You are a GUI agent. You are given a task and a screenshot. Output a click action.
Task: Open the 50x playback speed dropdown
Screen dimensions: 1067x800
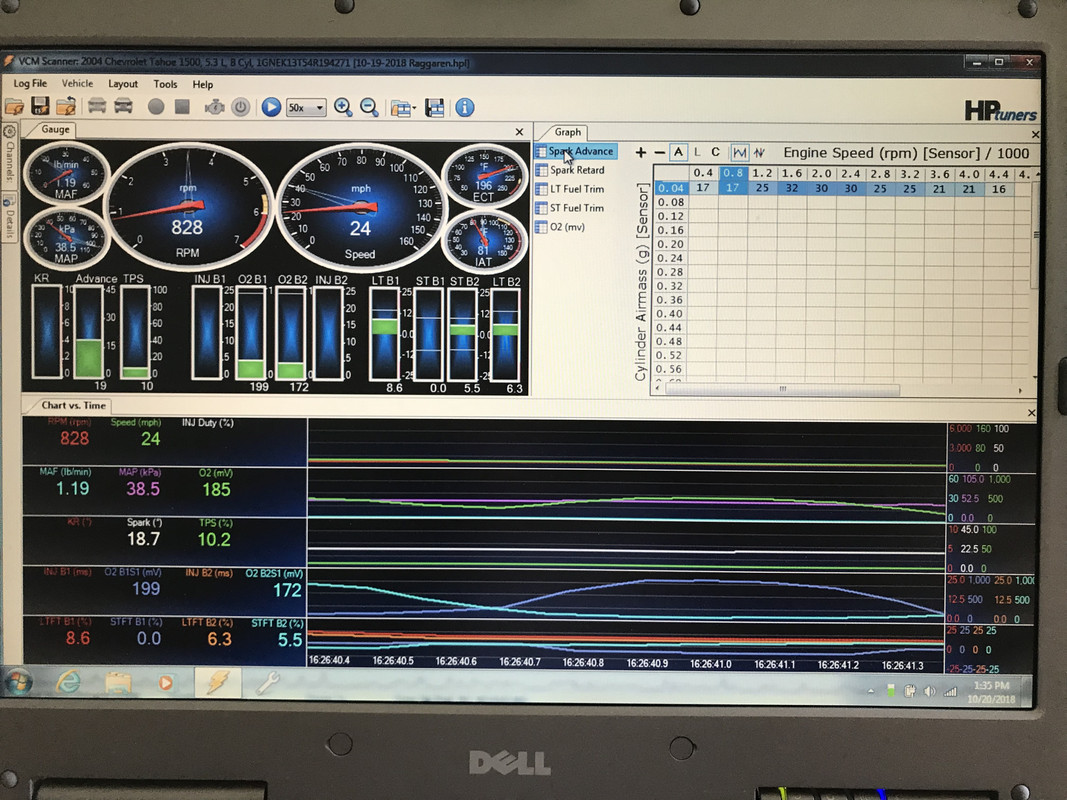306,107
